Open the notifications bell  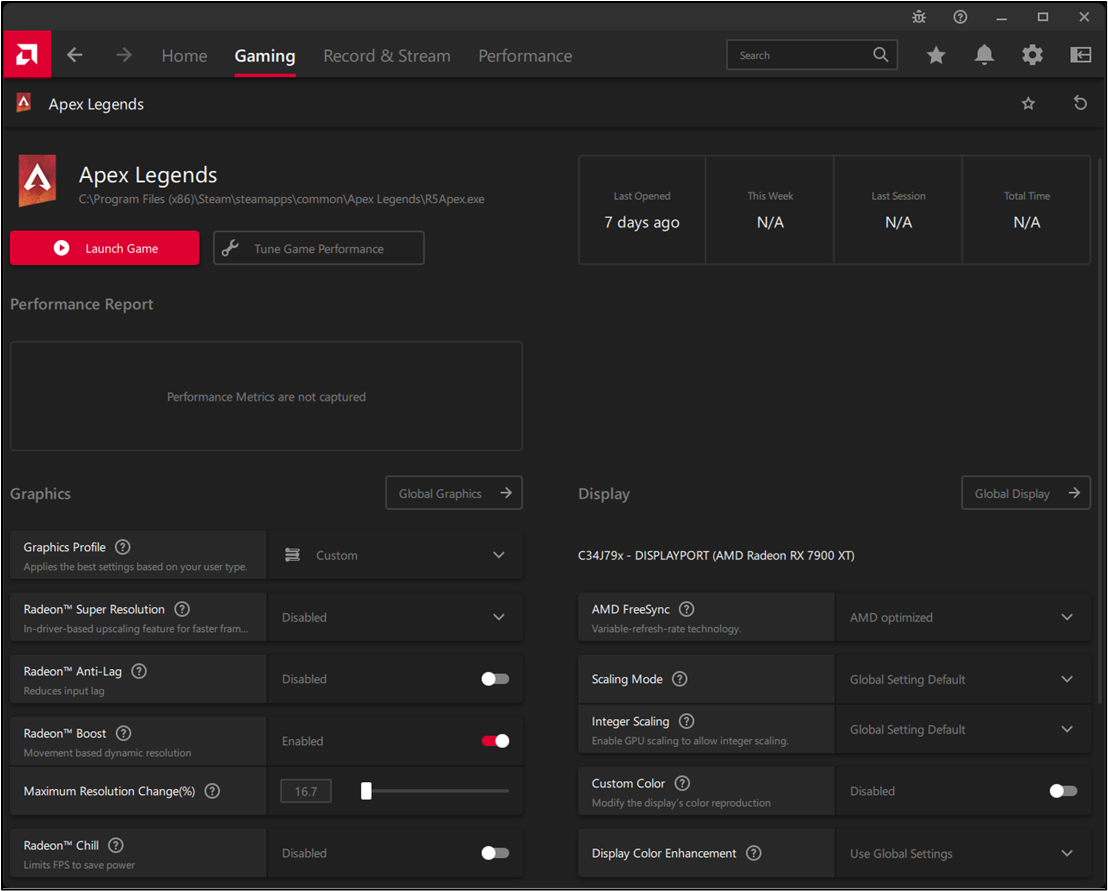click(x=984, y=55)
